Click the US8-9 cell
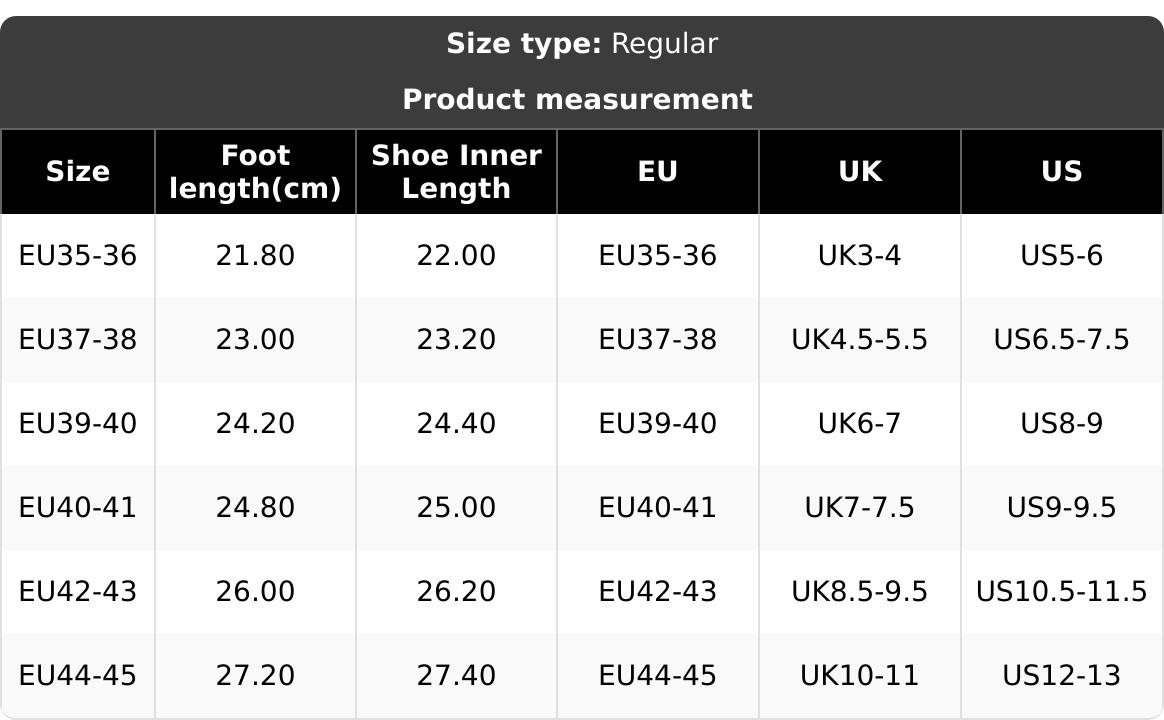Image resolution: width=1164 pixels, height=720 pixels. (1062, 424)
